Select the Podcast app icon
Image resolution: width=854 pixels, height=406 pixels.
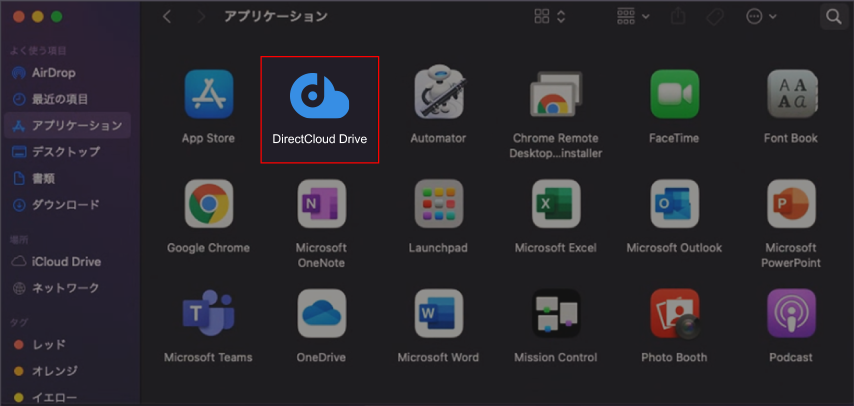[791, 313]
